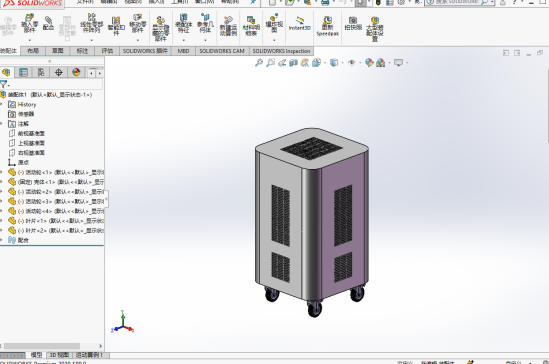Switch to 3D 视图 bottom tab
Viewport: 549px width, 364px height.
(59, 355)
